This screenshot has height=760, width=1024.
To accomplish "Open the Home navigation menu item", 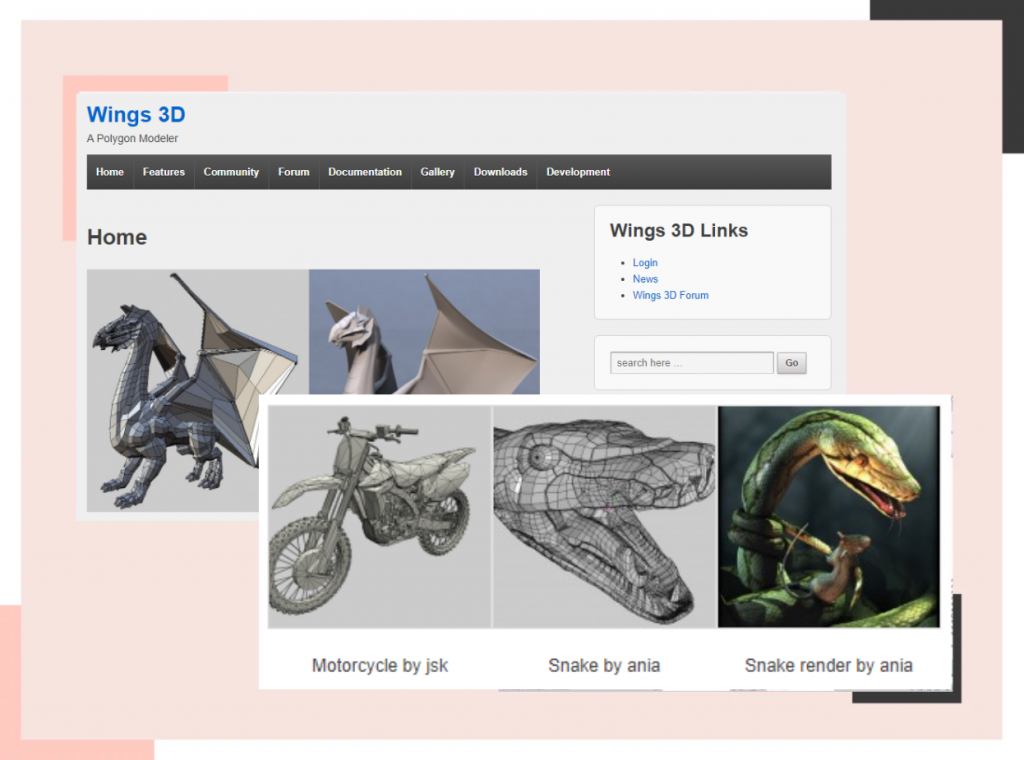I will [109, 172].
